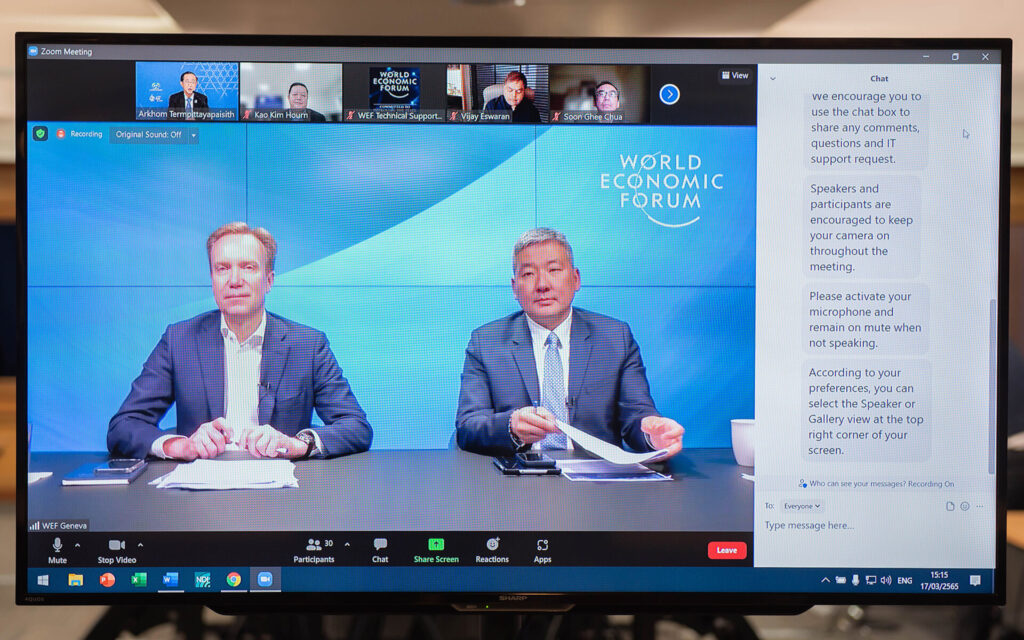Show next participants with blue arrow

coord(670,94)
